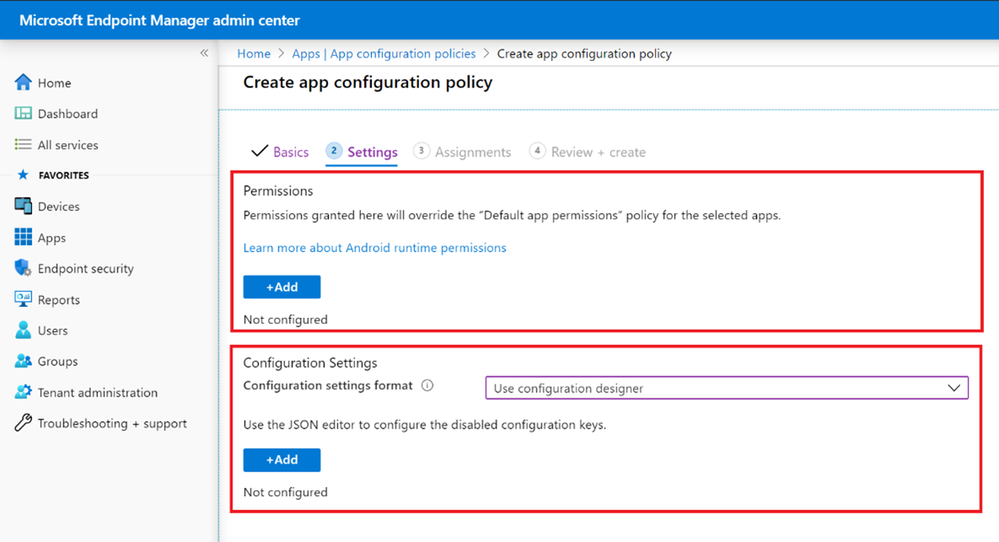This screenshot has height=542, width=999.
Task: Select the All services list icon
Action: (23, 145)
